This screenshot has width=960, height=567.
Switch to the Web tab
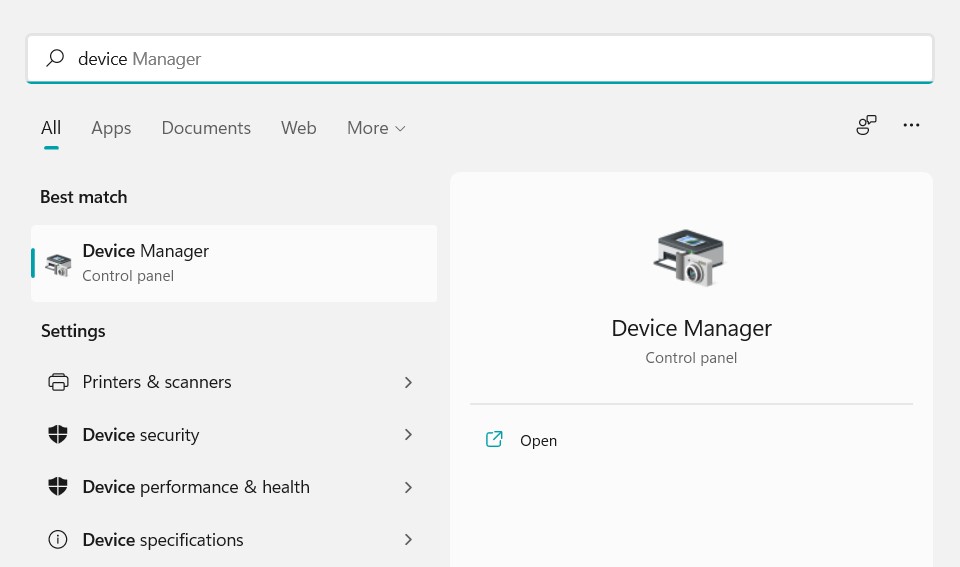click(299, 128)
